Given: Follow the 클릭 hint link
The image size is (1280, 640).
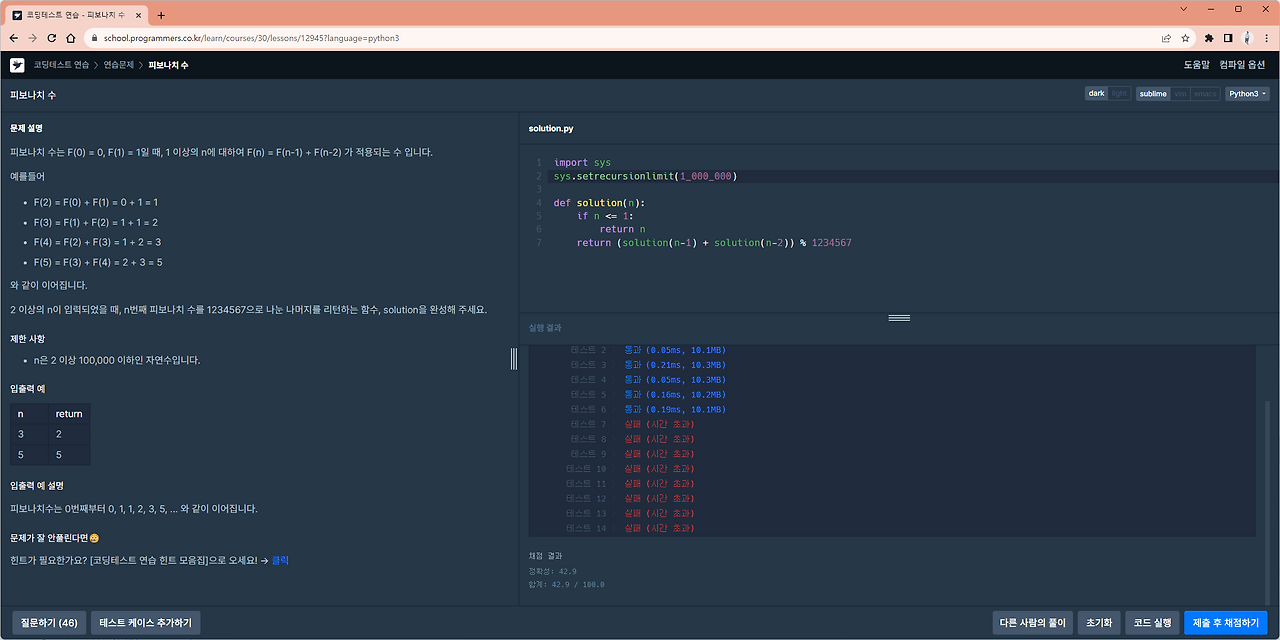Looking at the screenshot, I should [280, 561].
